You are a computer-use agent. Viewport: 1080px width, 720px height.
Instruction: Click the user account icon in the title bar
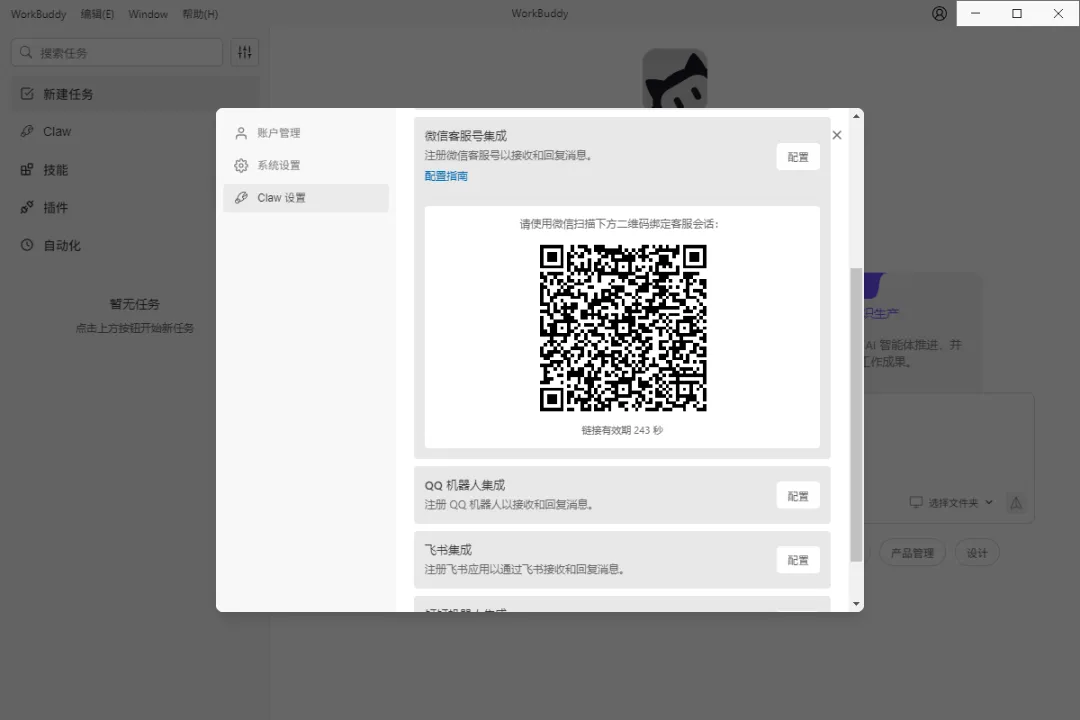[939, 14]
